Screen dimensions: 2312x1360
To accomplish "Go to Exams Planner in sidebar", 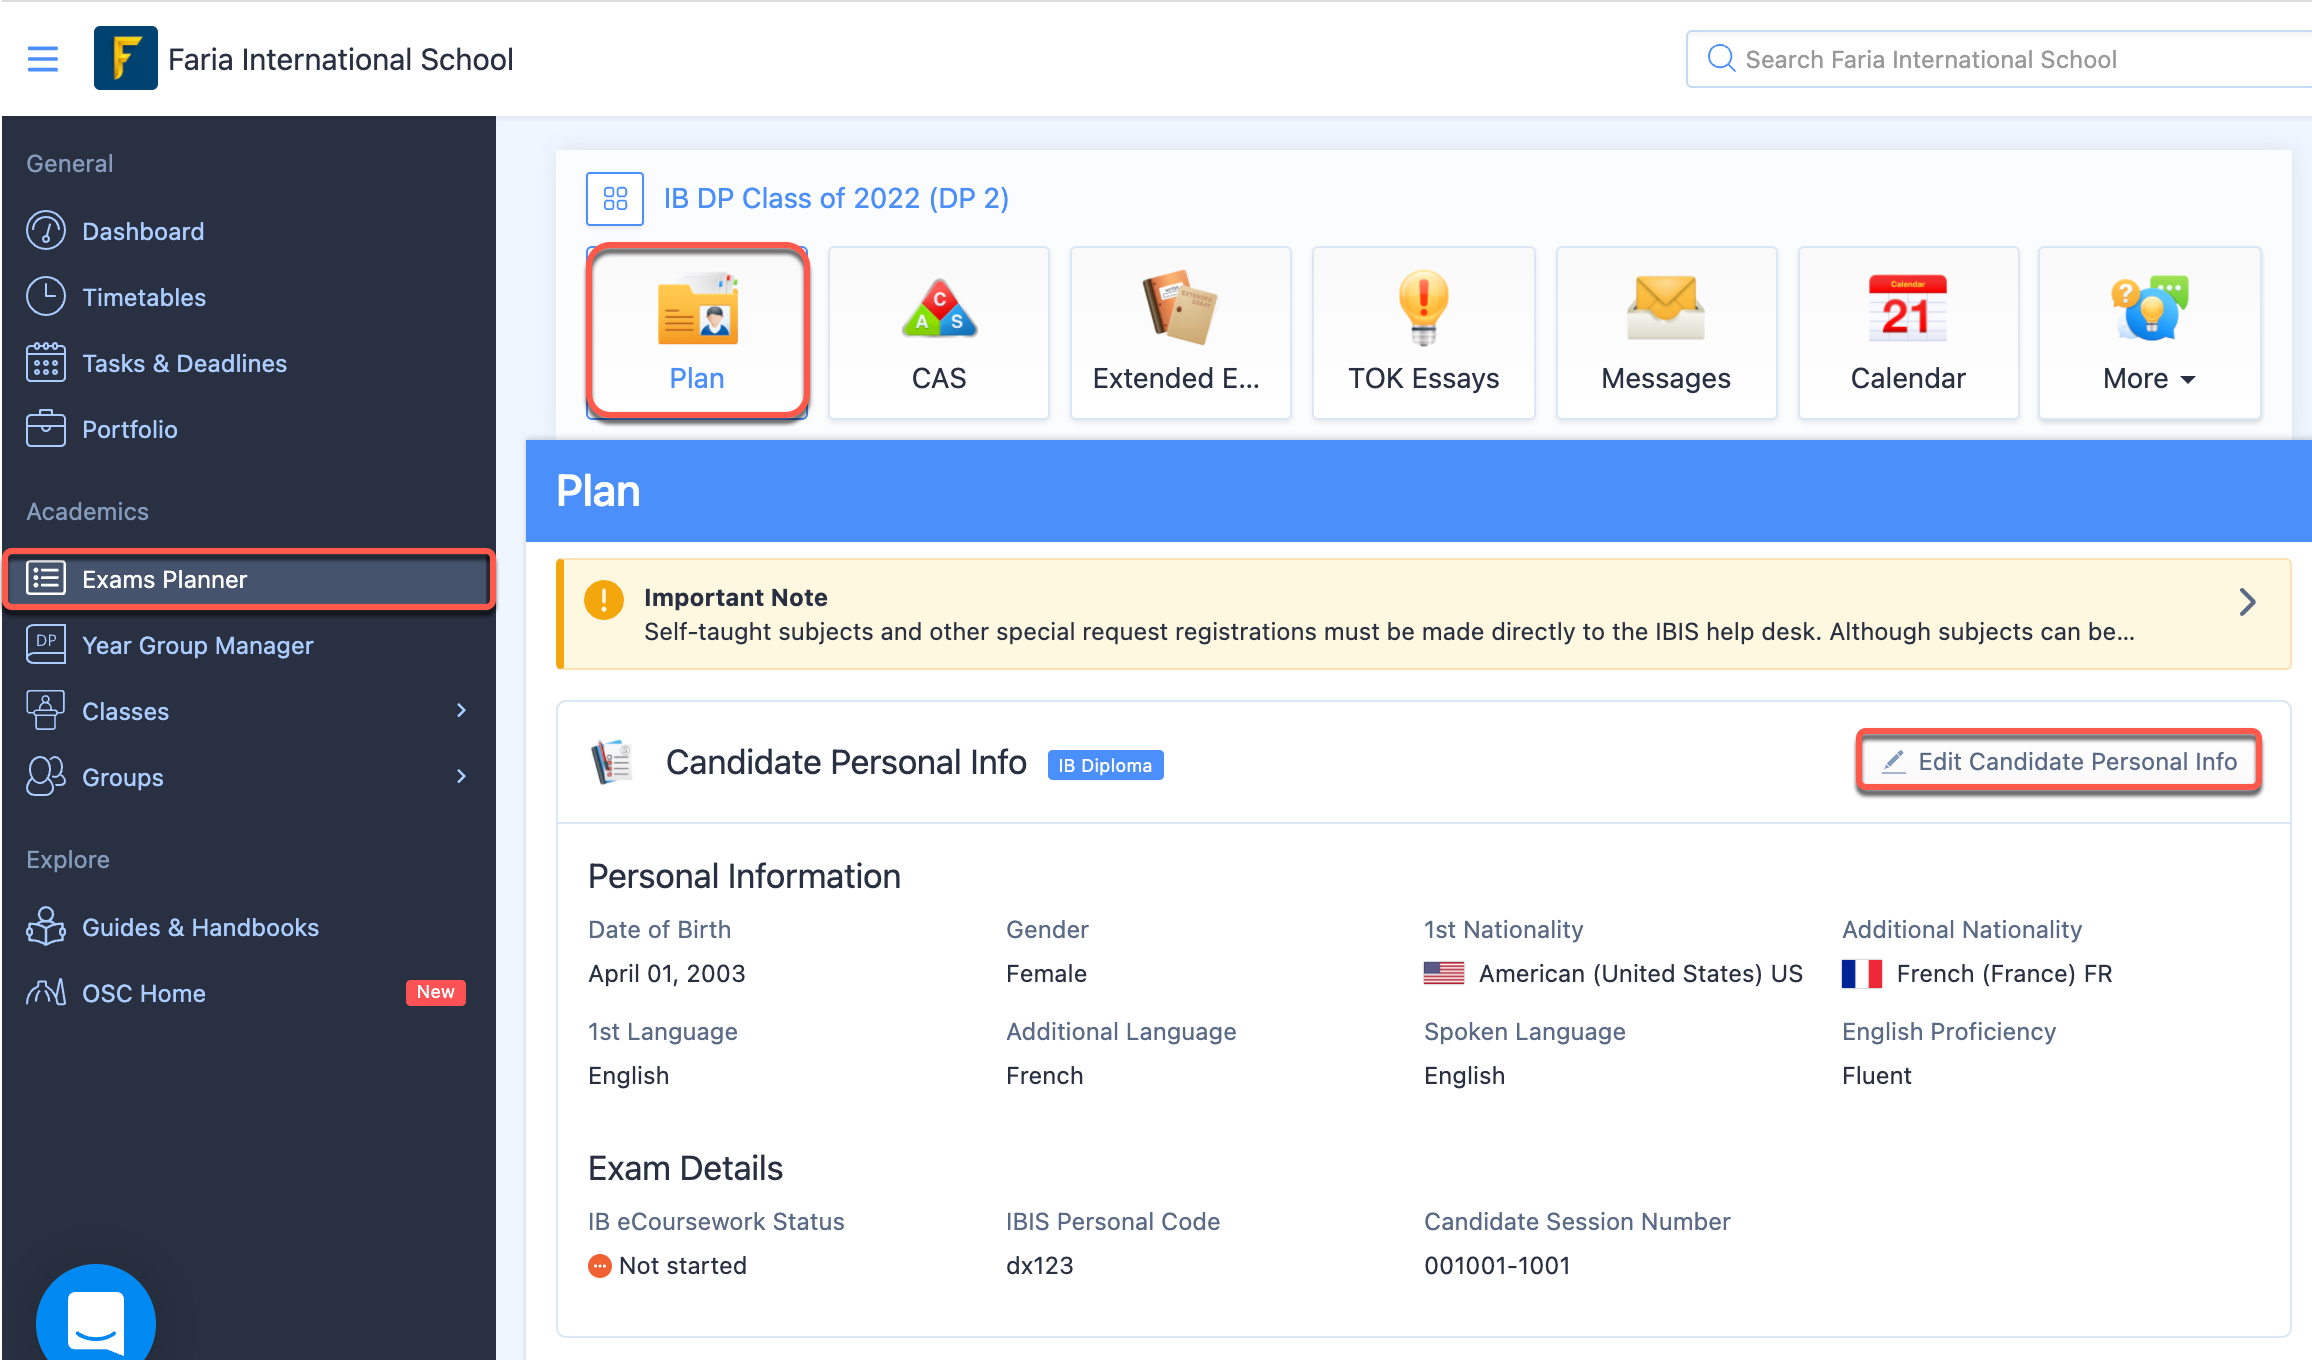I will (164, 579).
